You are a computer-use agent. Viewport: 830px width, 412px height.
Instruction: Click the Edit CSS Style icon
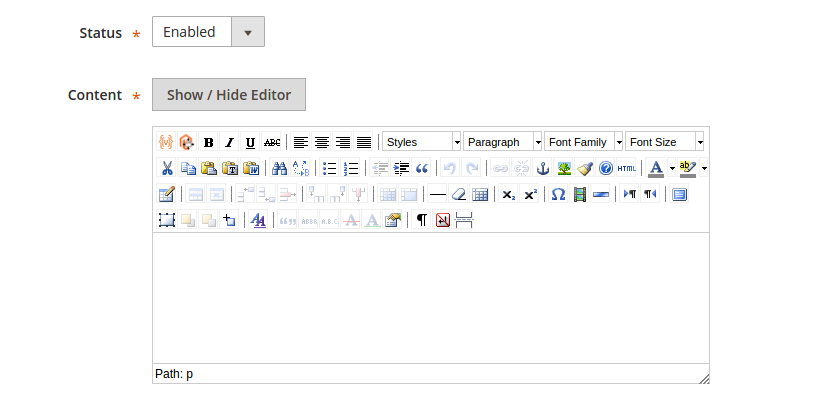(x=258, y=220)
